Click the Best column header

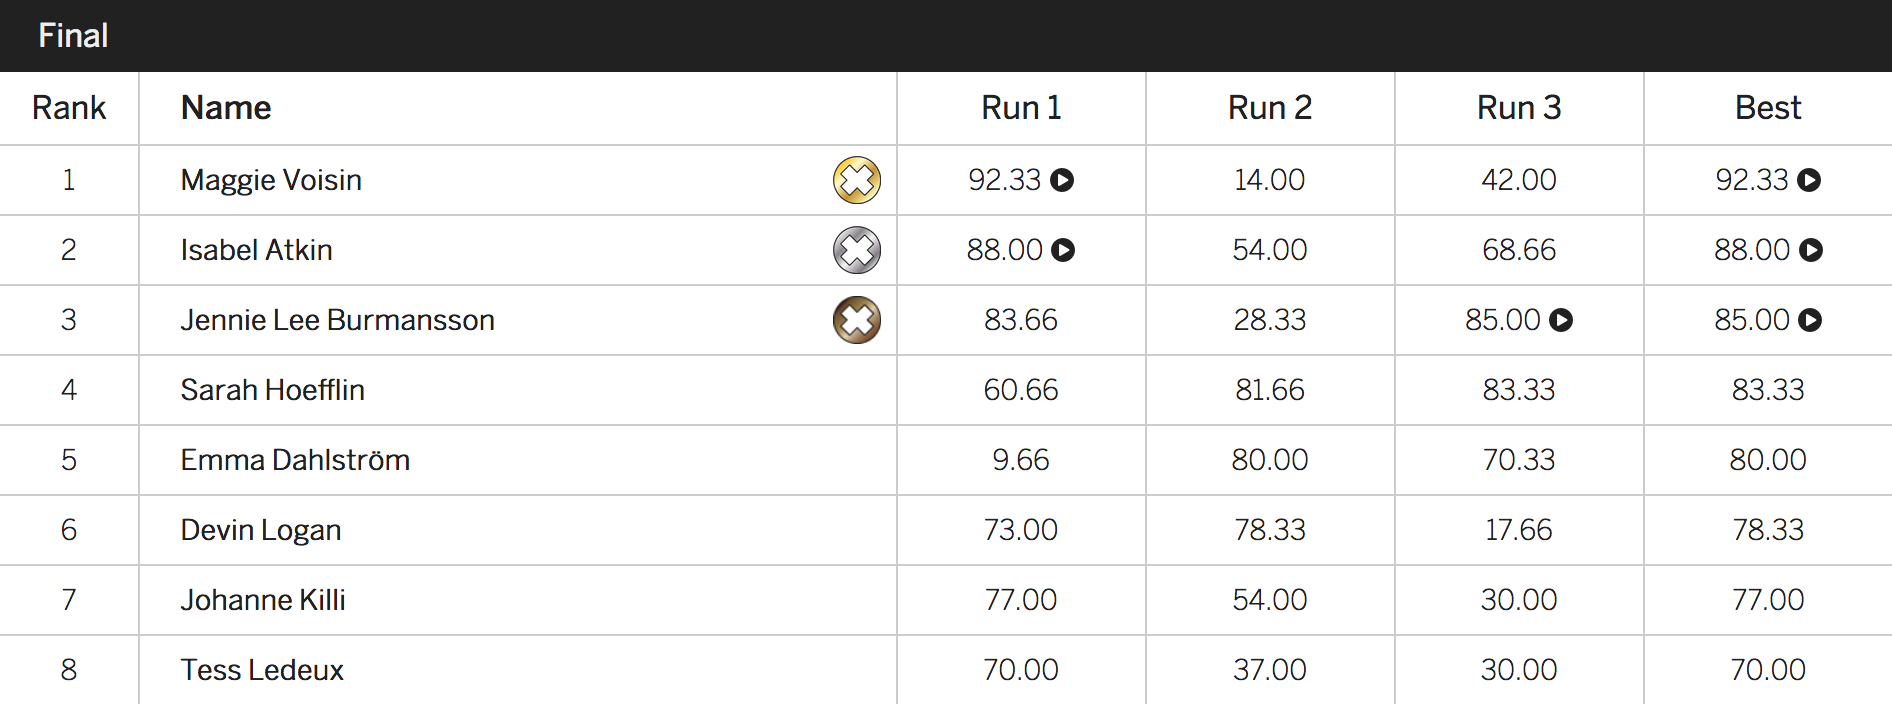(x=1768, y=108)
